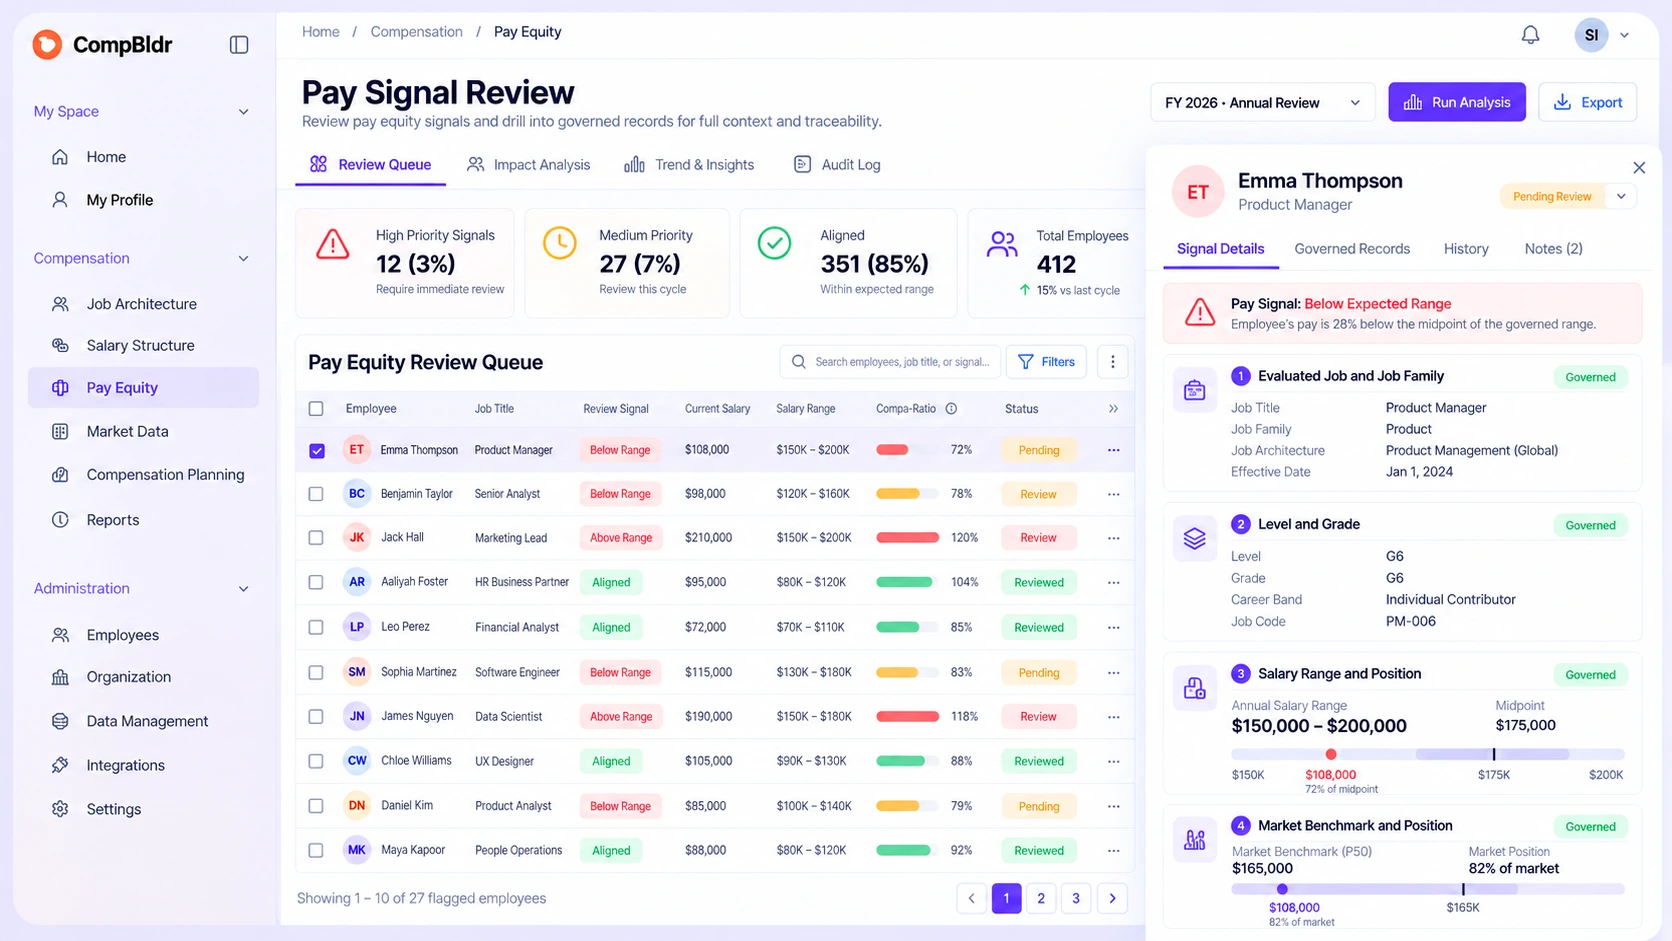Click the Settings gear icon in sidebar
The image size is (1672, 941).
pyautogui.click(x=60, y=809)
